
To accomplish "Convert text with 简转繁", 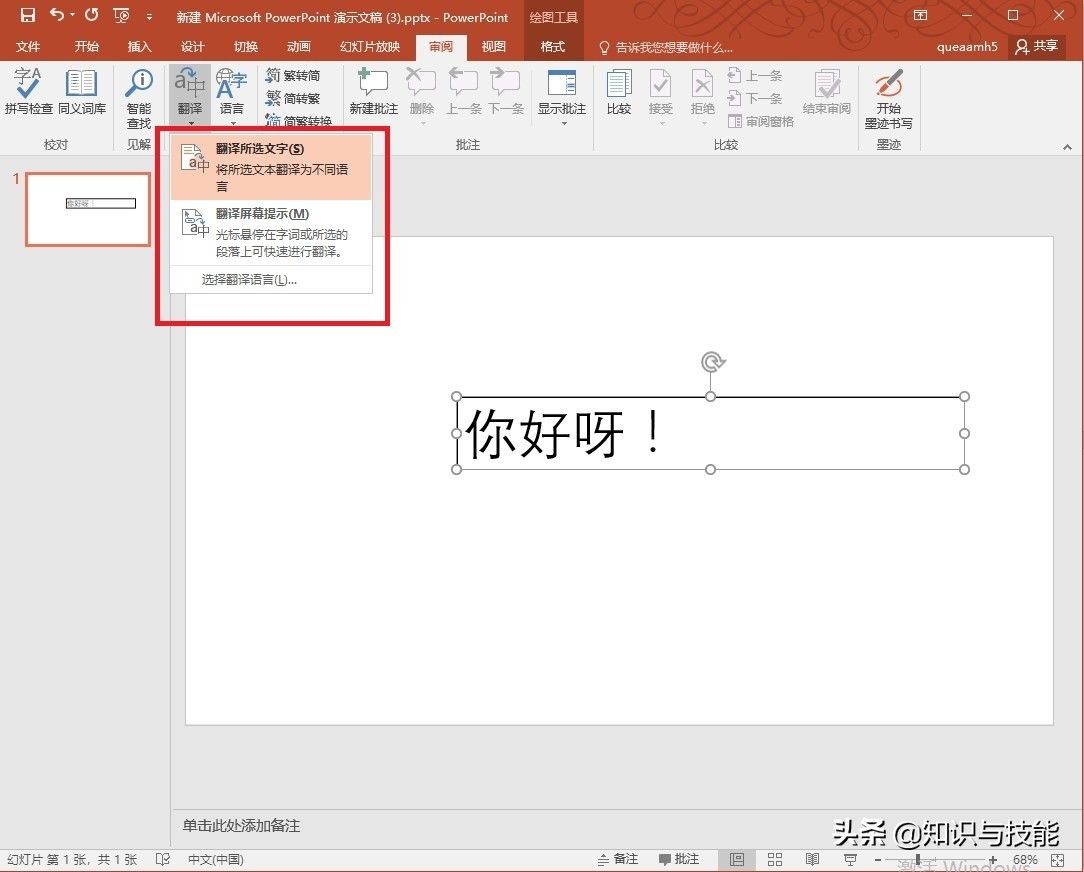I will click(293, 98).
